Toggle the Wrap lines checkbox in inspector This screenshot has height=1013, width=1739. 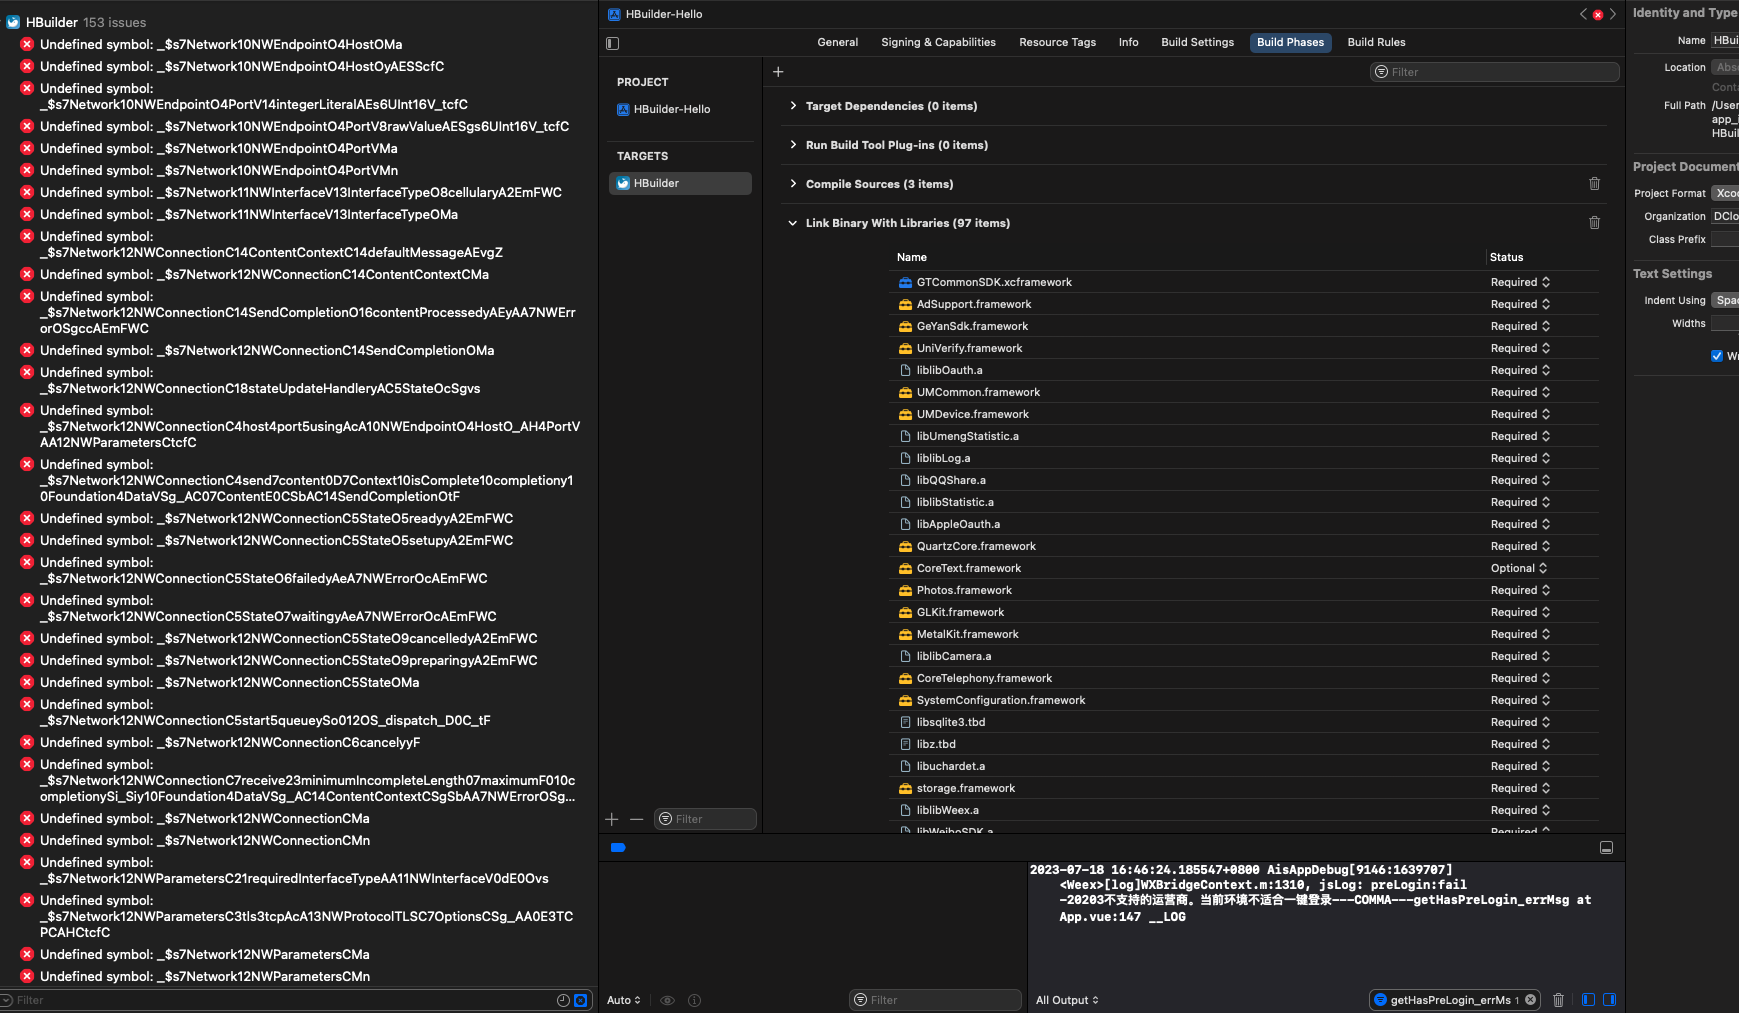1717,356
